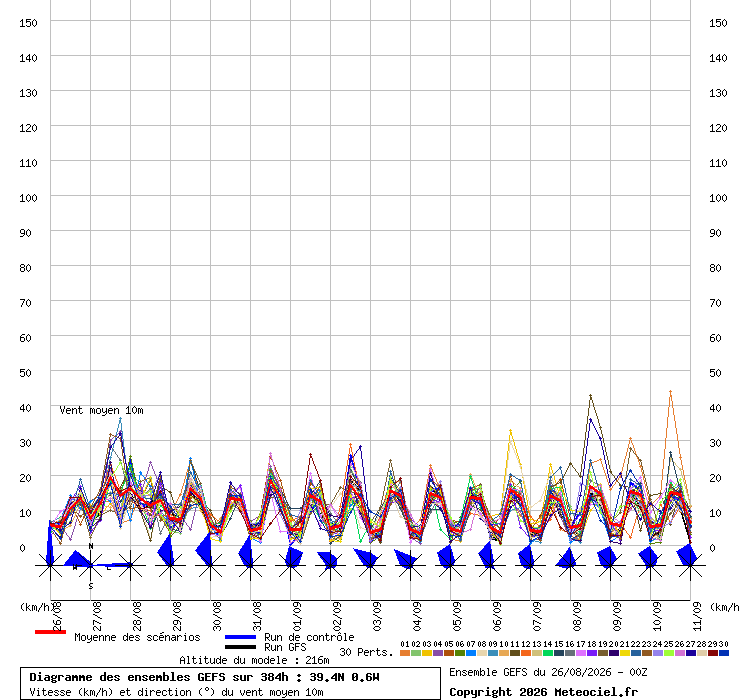Click the 'Run de contrôle' legend label

(x=309, y=637)
